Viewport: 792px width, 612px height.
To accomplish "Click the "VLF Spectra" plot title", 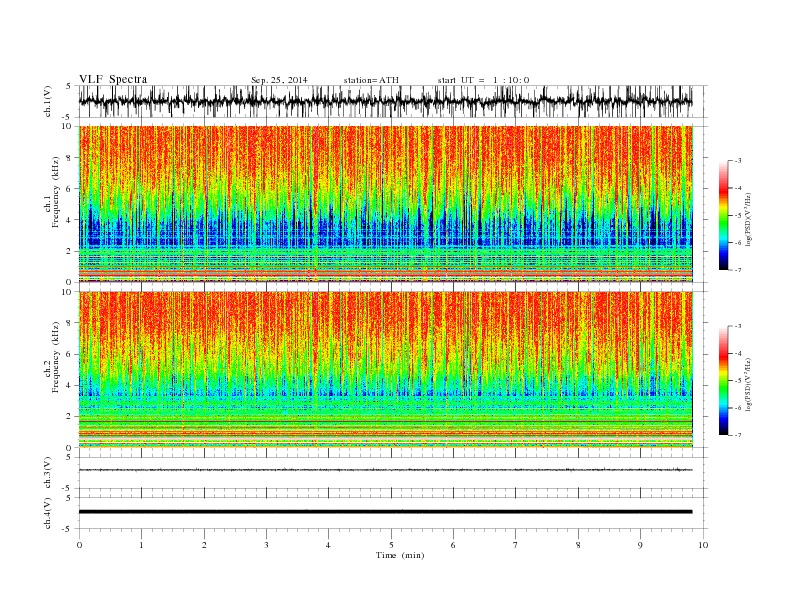I will 113,79.
